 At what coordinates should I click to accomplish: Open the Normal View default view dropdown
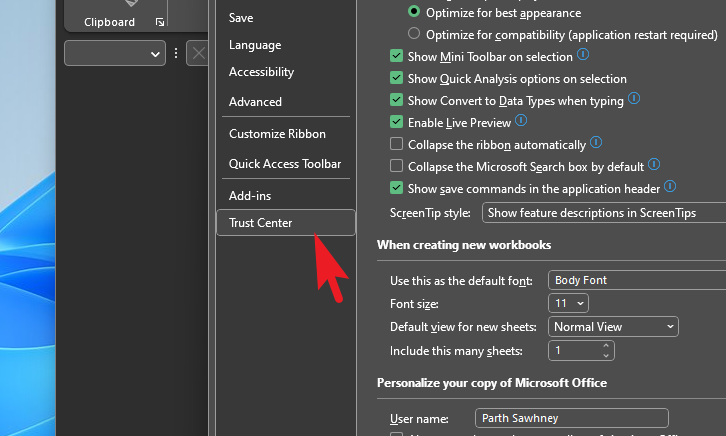(x=613, y=327)
